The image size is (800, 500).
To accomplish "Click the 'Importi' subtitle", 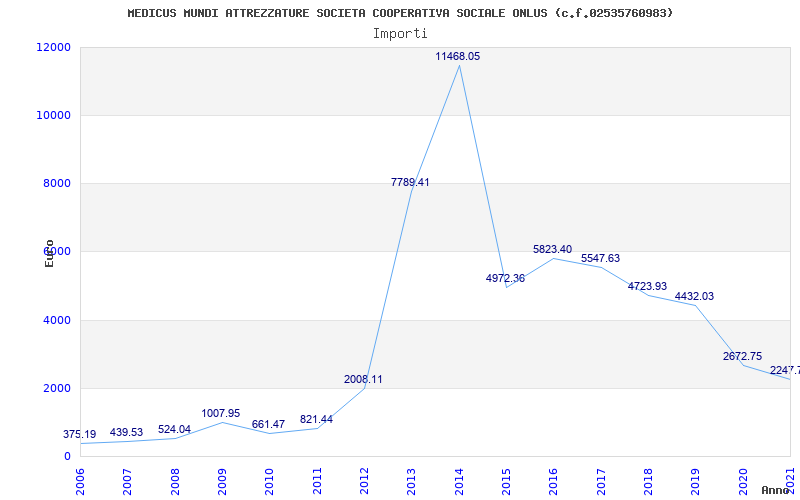I will 400,34.
